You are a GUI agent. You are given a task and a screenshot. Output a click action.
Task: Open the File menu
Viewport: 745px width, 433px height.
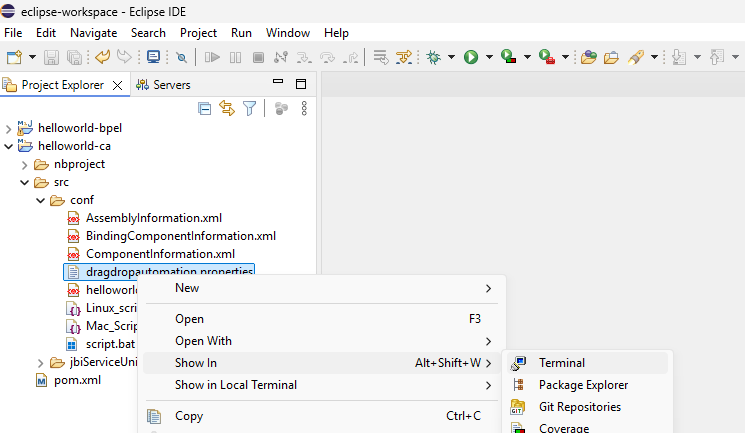pyautogui.click(x=13, y=33)
